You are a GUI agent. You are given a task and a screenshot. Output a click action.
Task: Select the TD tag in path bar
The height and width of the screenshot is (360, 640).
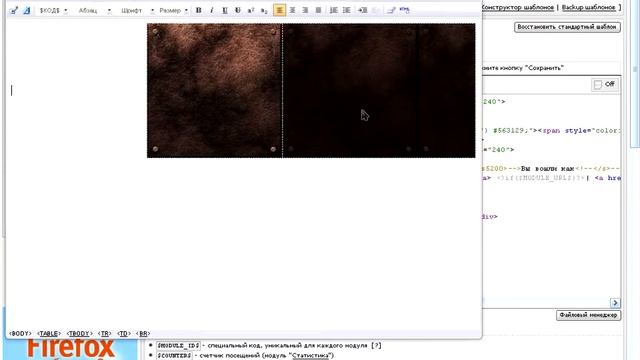pyautogui.click(x=124, y=333)
